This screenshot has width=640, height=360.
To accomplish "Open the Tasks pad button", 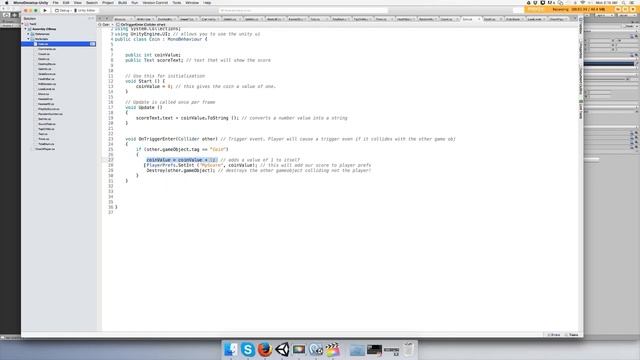I will pyautogui.click(x=572, y=335).
